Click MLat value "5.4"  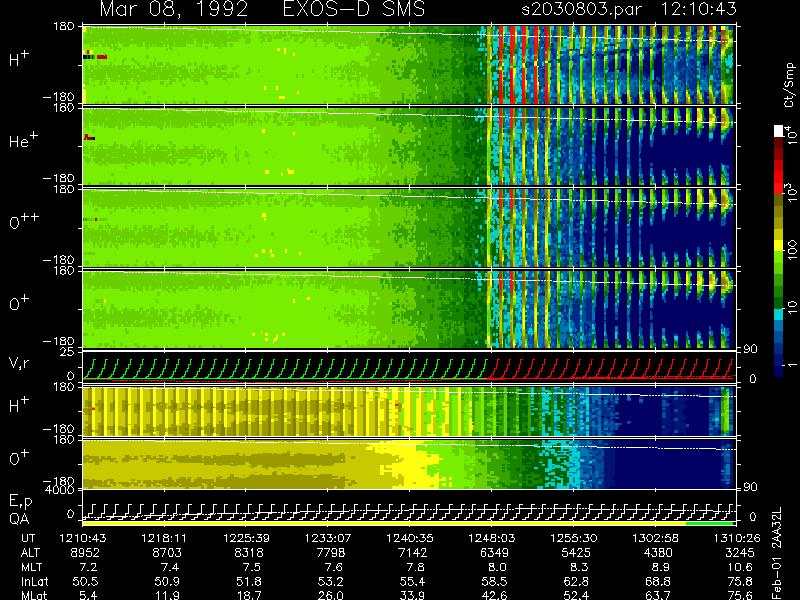pyautogui.click(x=89, y=595)
